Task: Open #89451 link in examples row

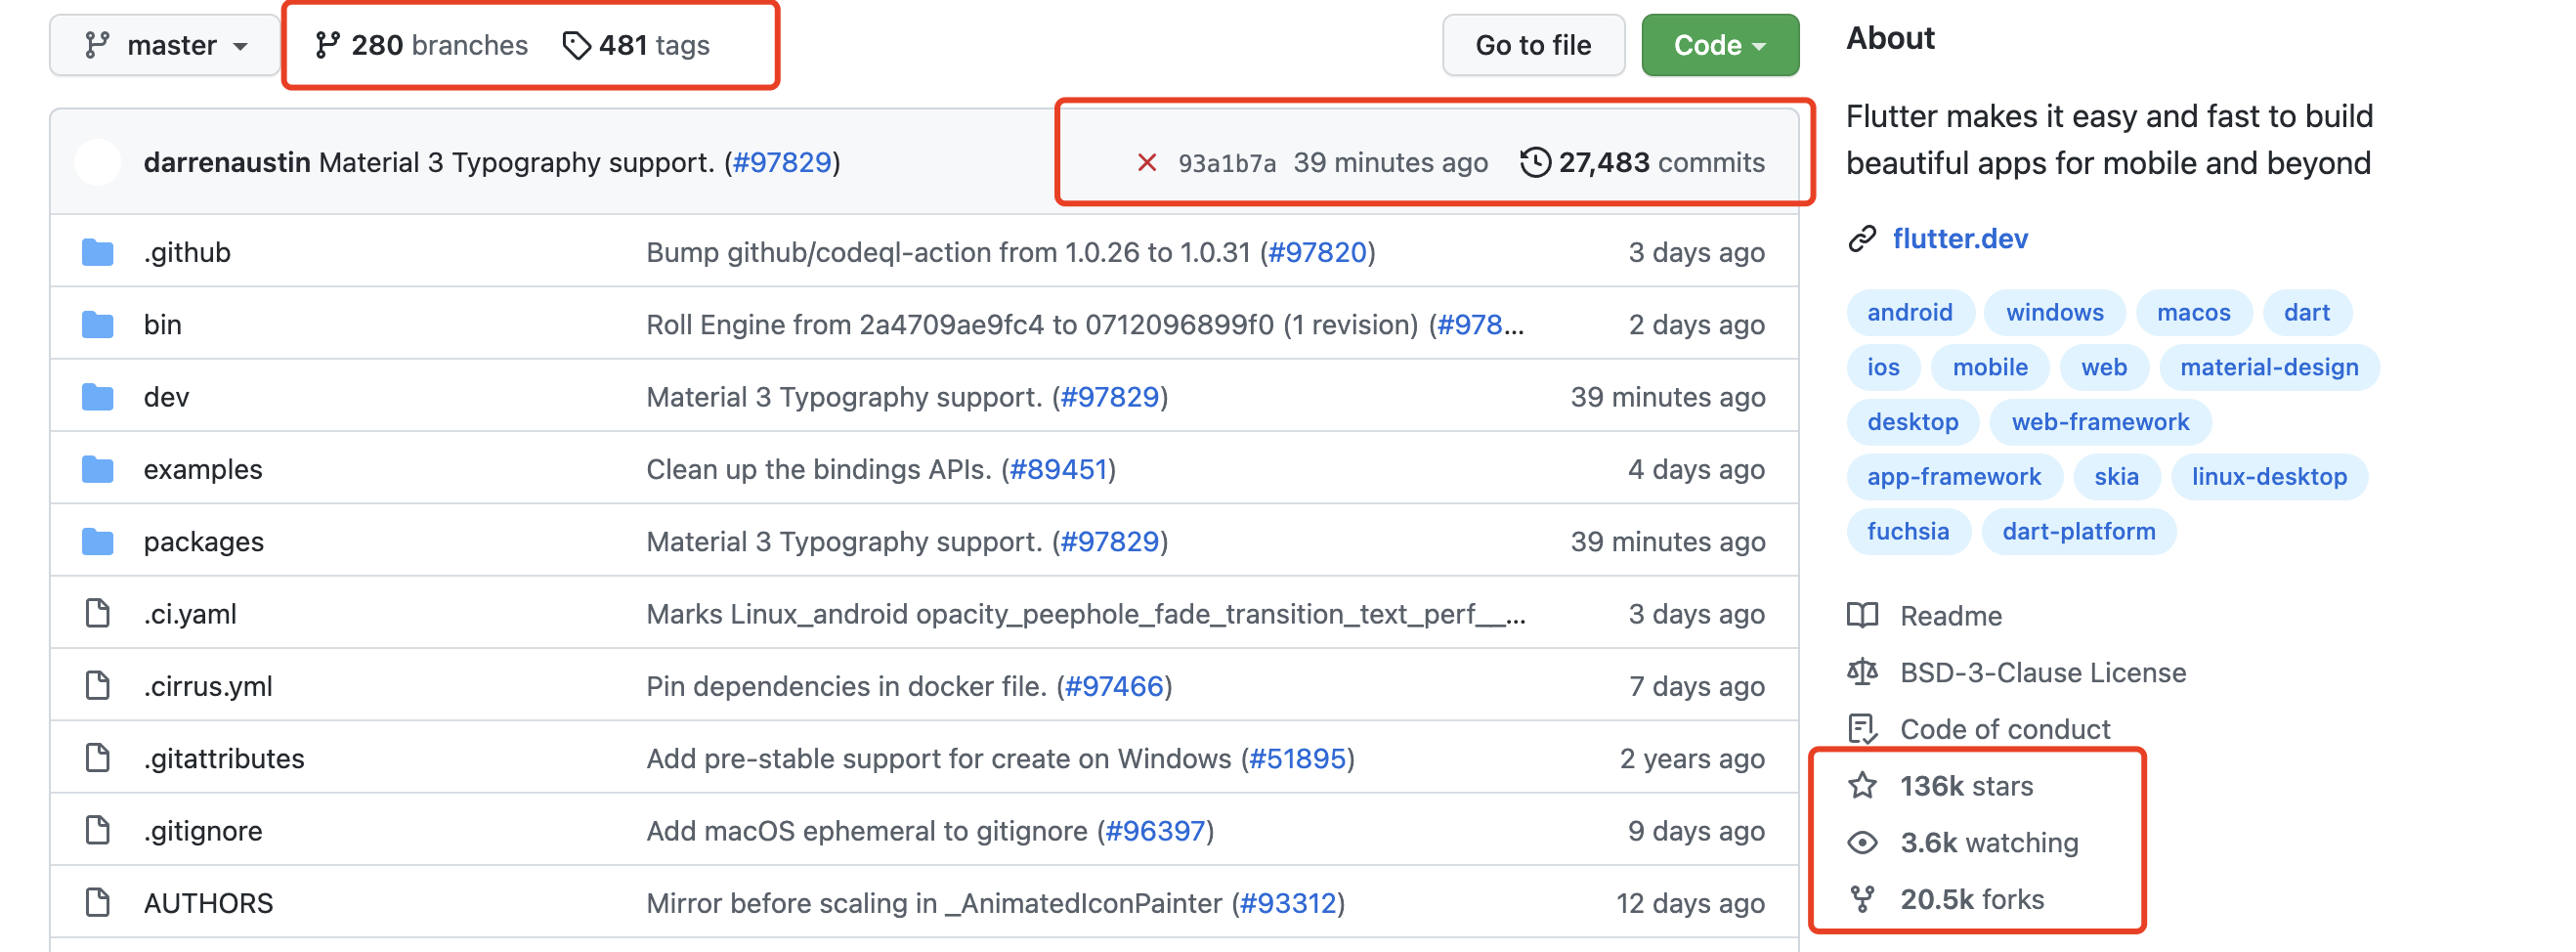Action: pyautogui.click(x=1058, y=469)
